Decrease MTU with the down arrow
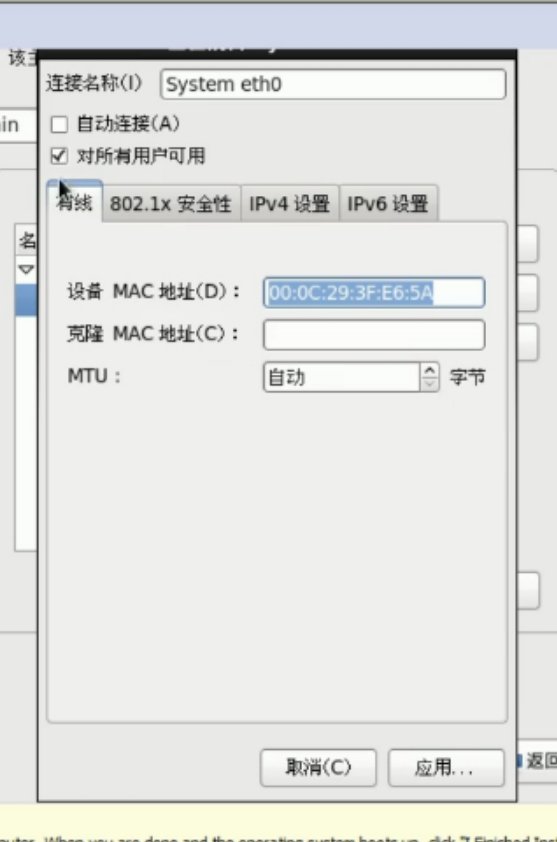The height and width of the screenshot is (842, 557). point(429,384)
